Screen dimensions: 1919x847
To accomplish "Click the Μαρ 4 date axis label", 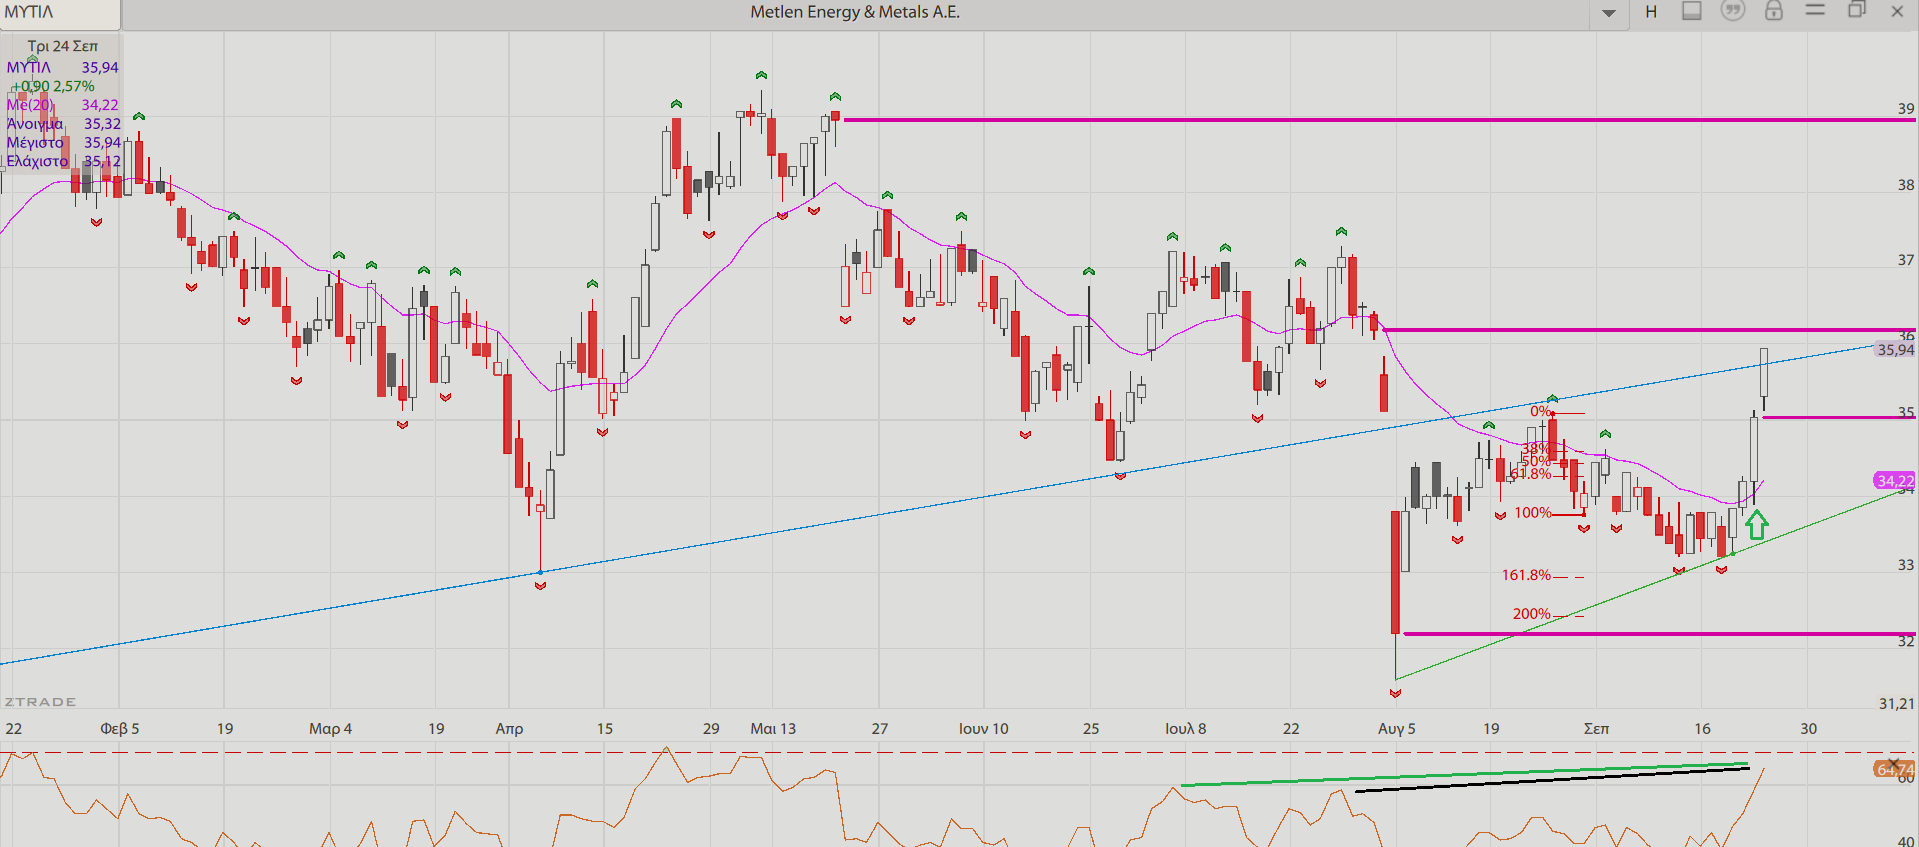I will coord(330,729).
